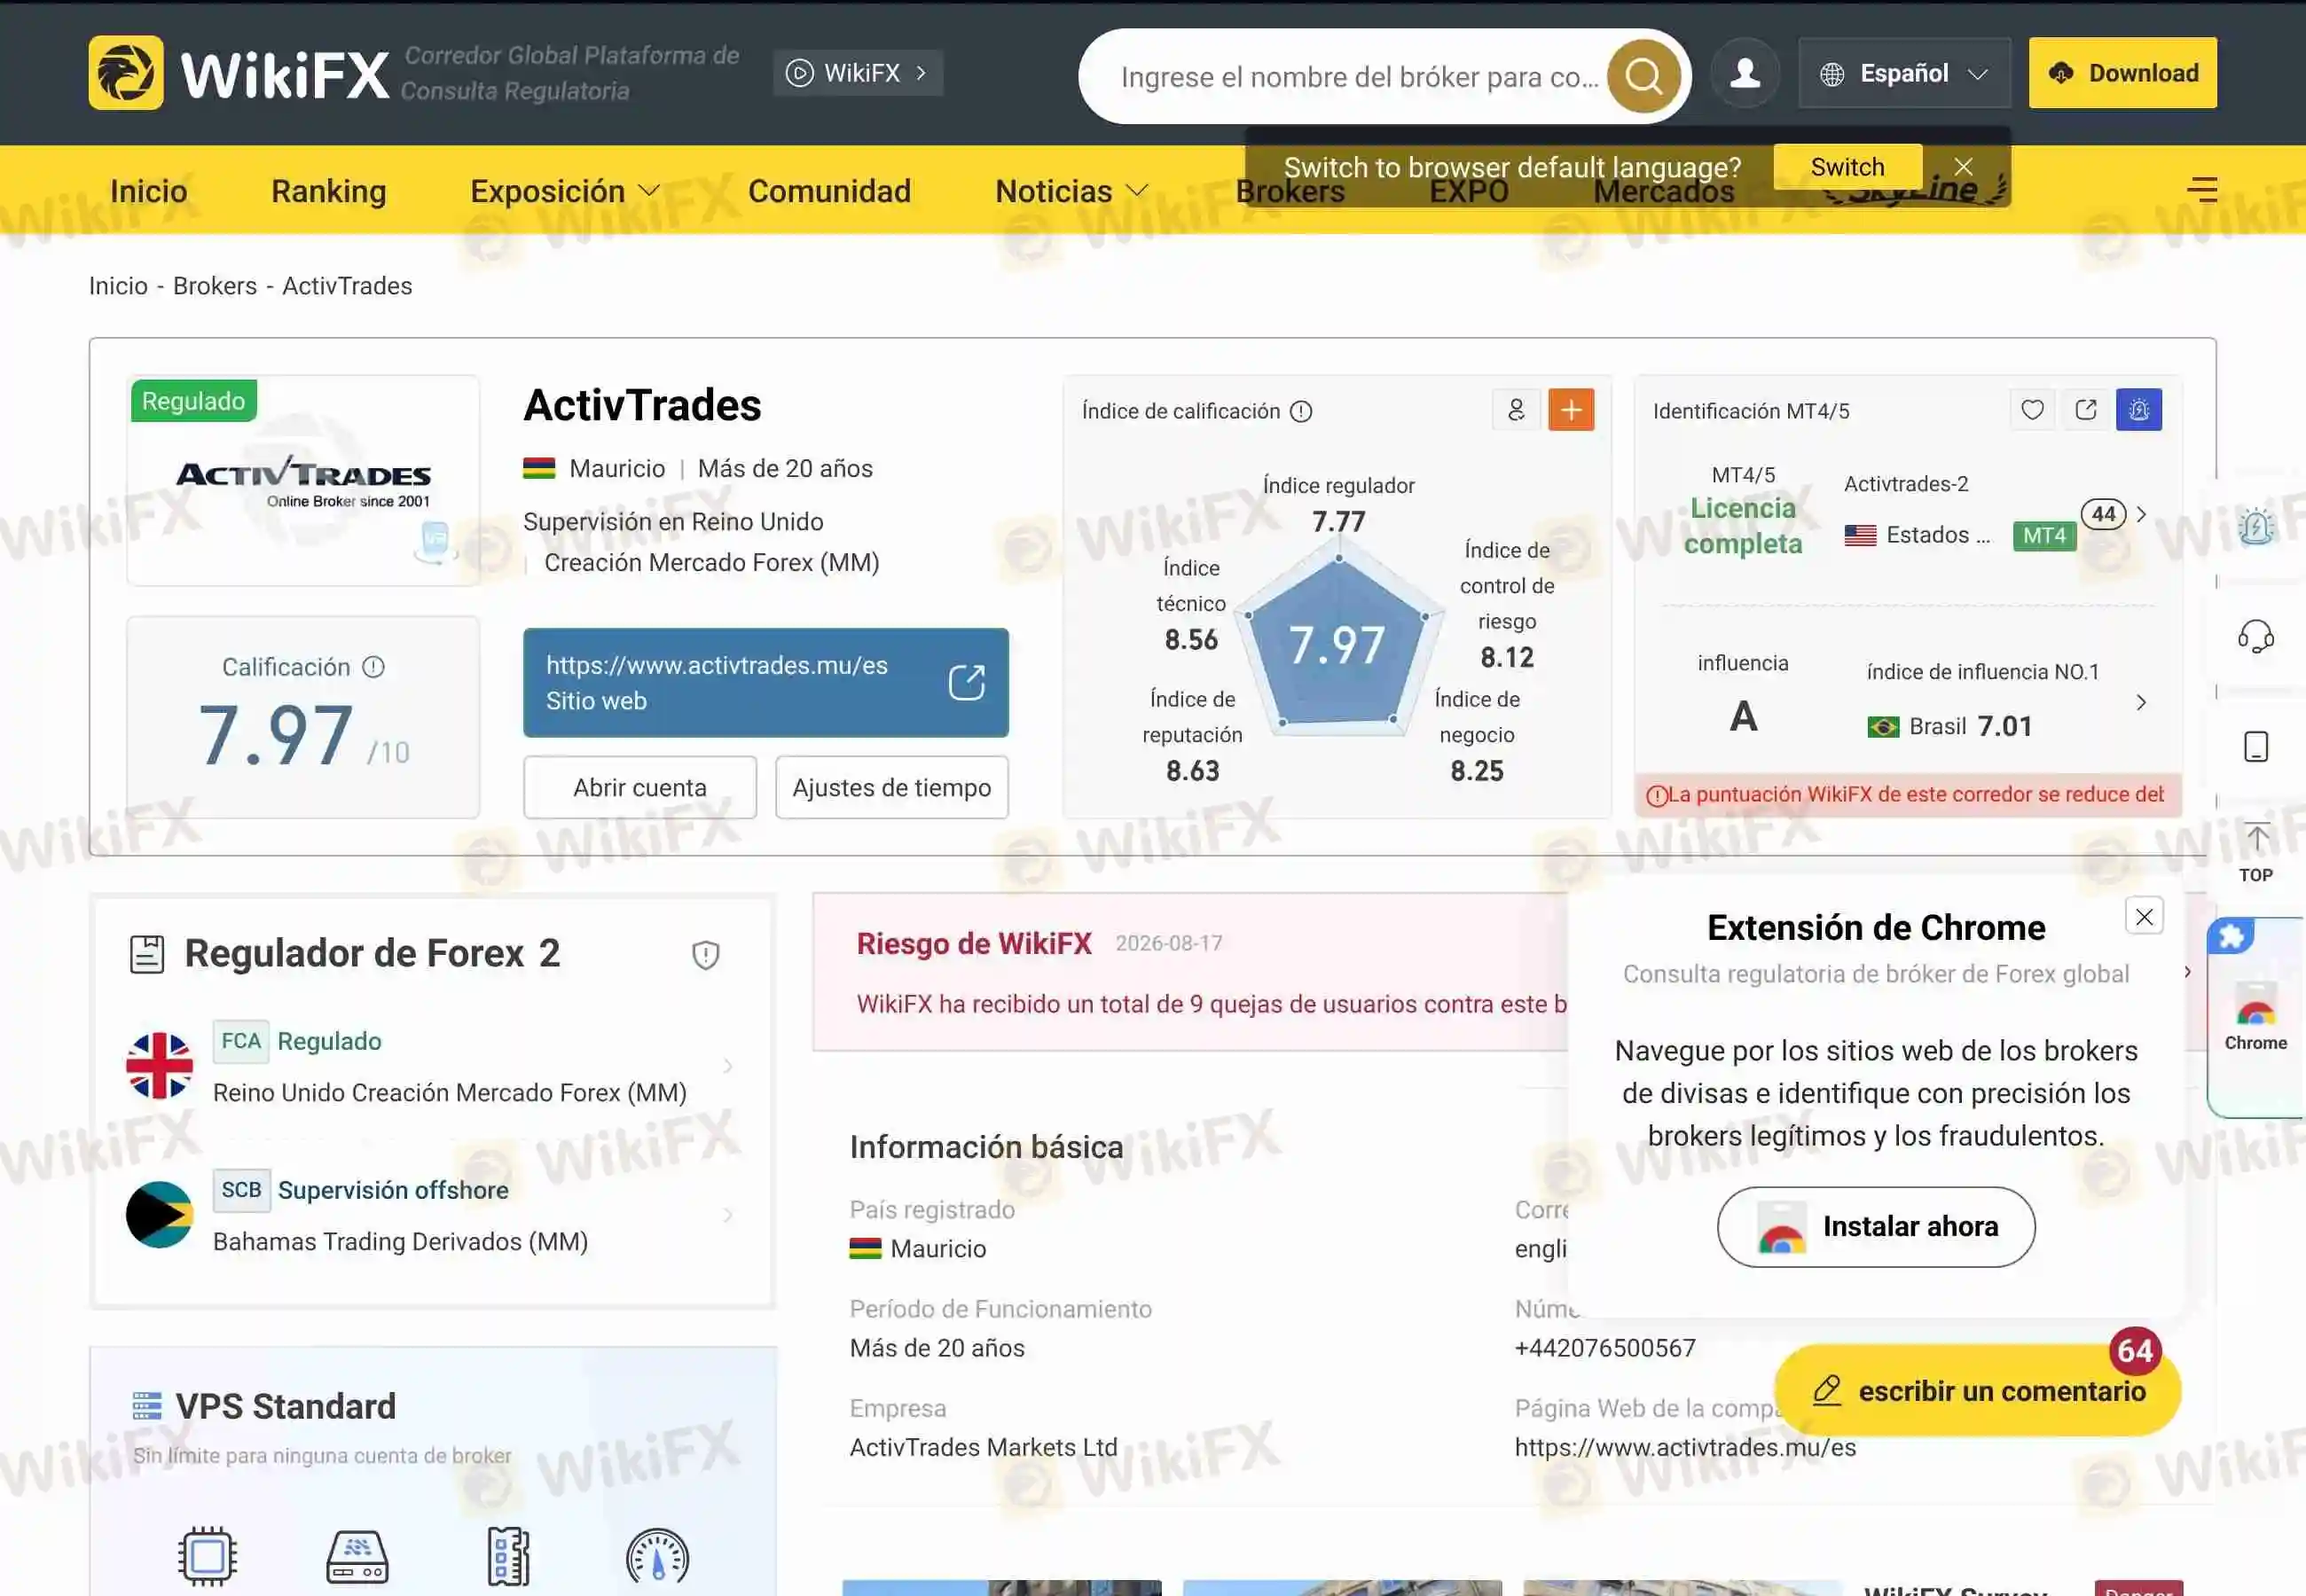Click the info icon next to Calificación
This screenshot has height=1596, width=2306.
pos(373,667)
